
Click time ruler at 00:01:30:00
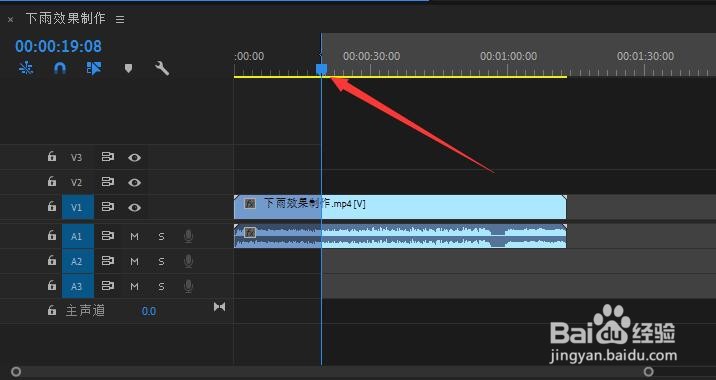click(645, 56)
